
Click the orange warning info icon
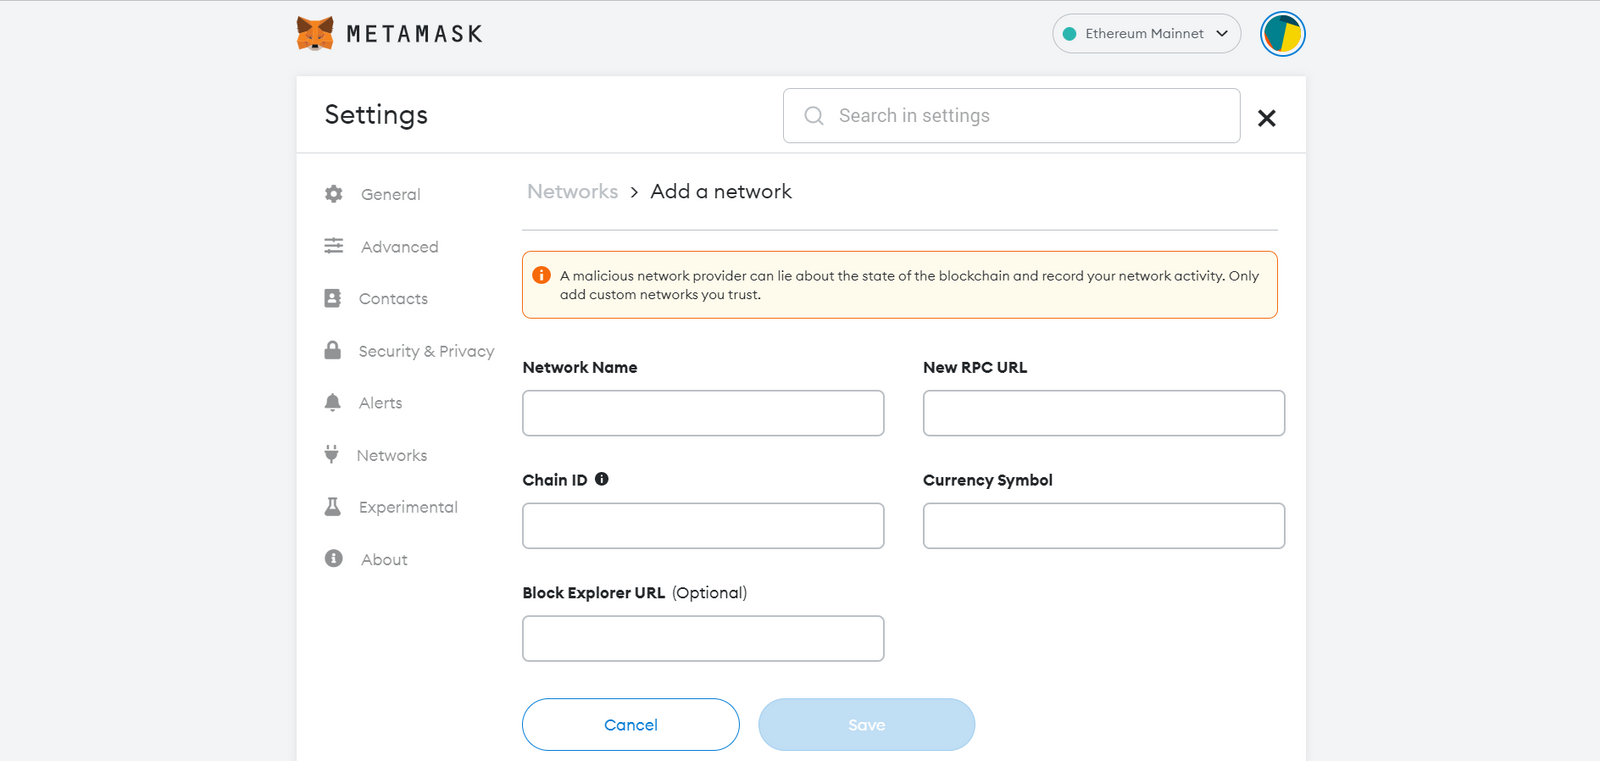tap(542, 275)
